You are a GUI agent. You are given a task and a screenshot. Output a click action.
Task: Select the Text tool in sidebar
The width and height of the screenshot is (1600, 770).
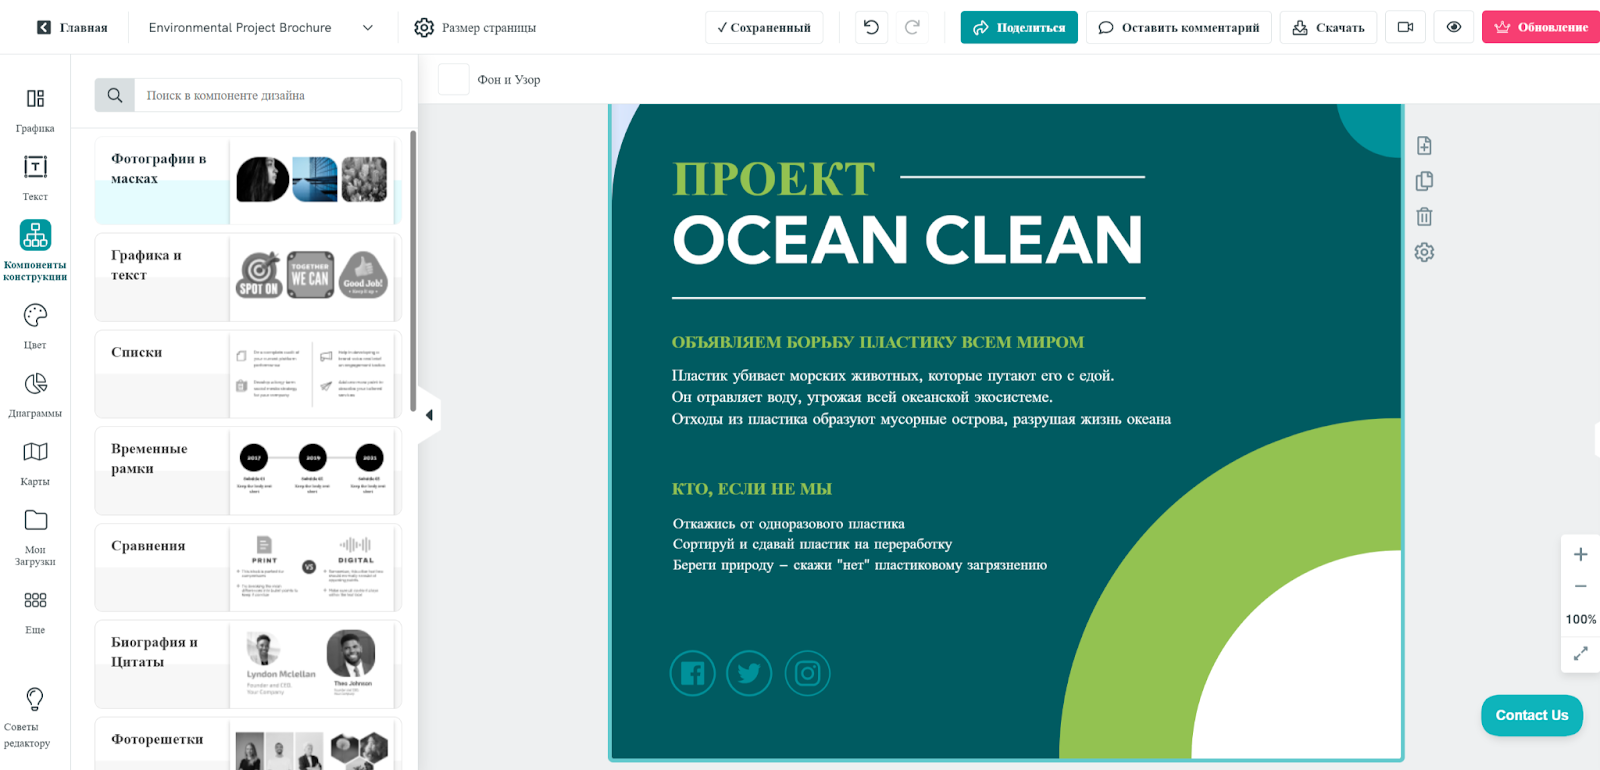point(35,177)
